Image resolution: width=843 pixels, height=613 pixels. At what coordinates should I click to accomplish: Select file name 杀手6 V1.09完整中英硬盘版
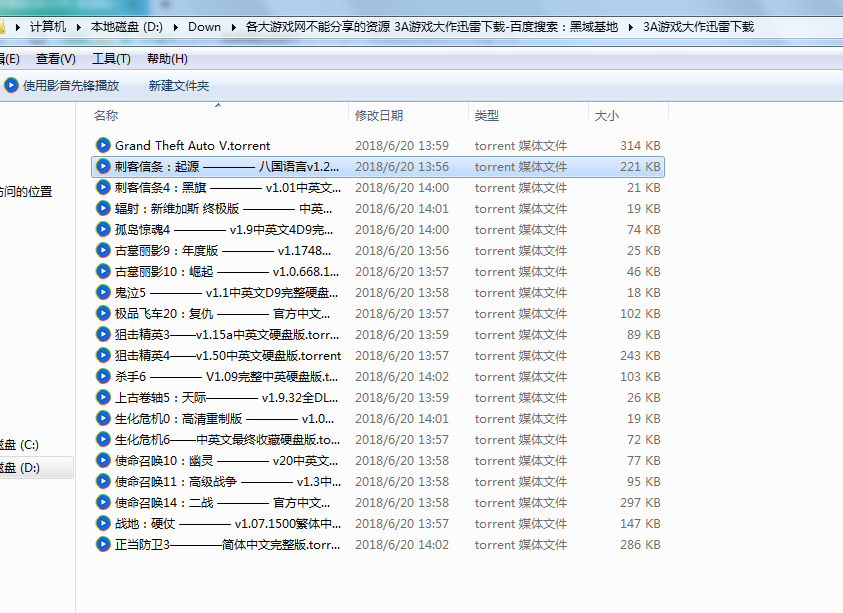(226, 376)
